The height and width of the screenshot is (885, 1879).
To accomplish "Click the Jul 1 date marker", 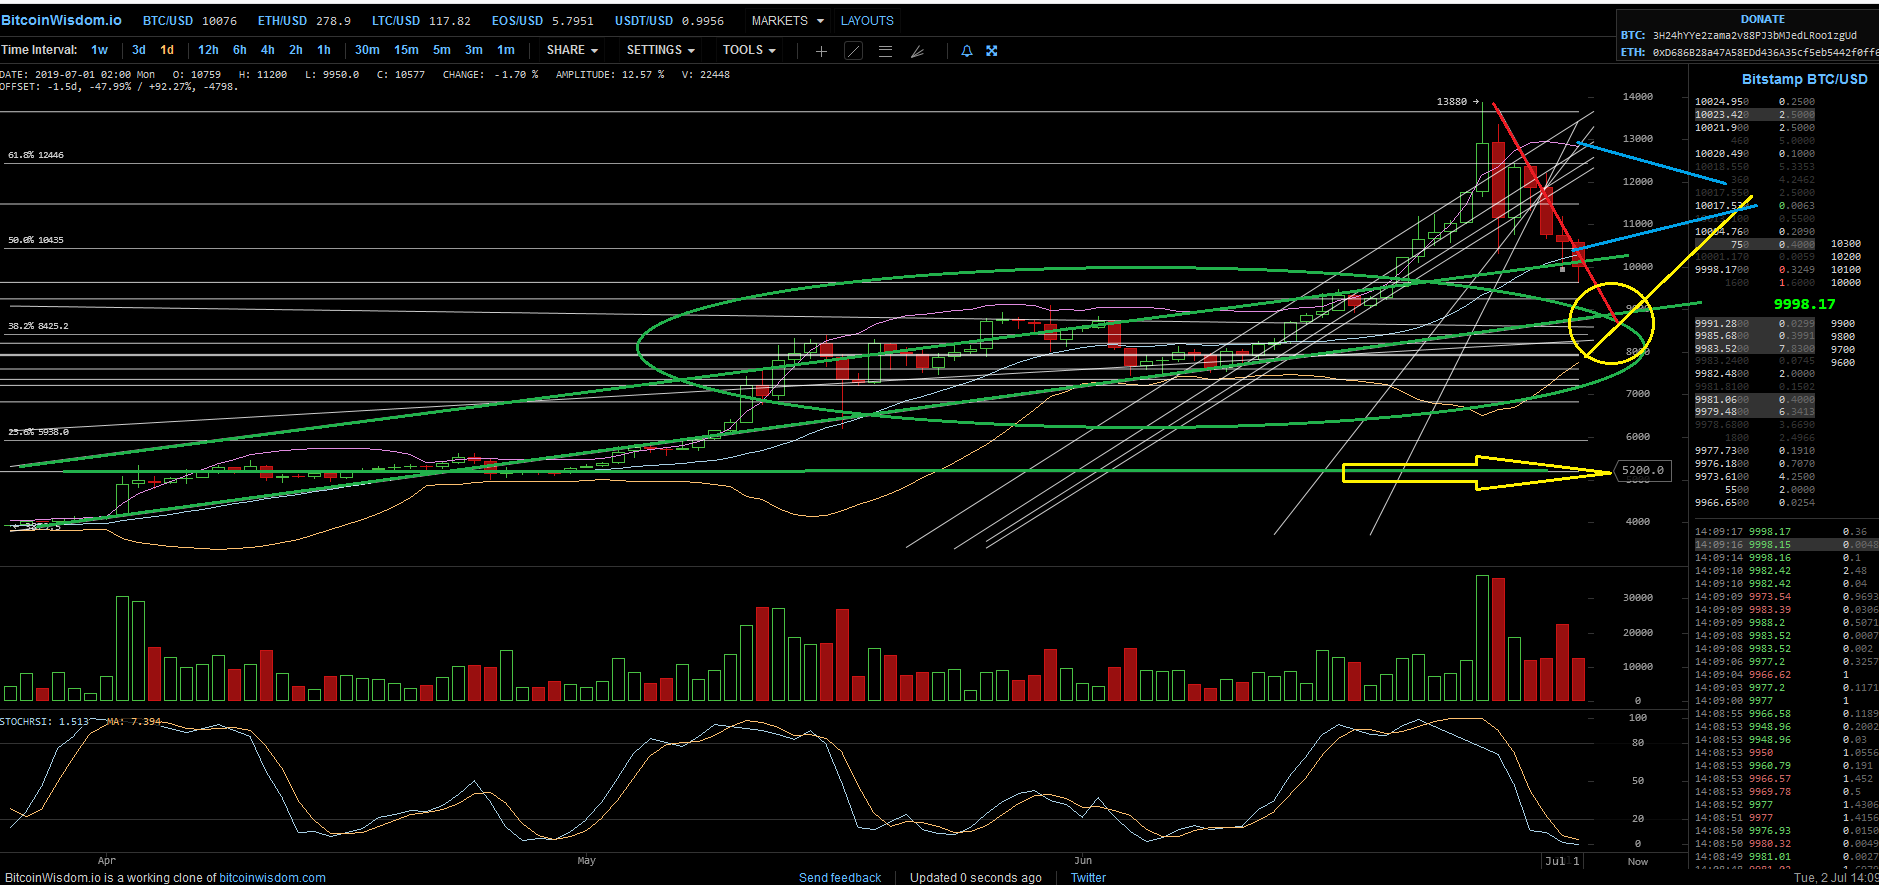I will click(x=1562, y=861).
